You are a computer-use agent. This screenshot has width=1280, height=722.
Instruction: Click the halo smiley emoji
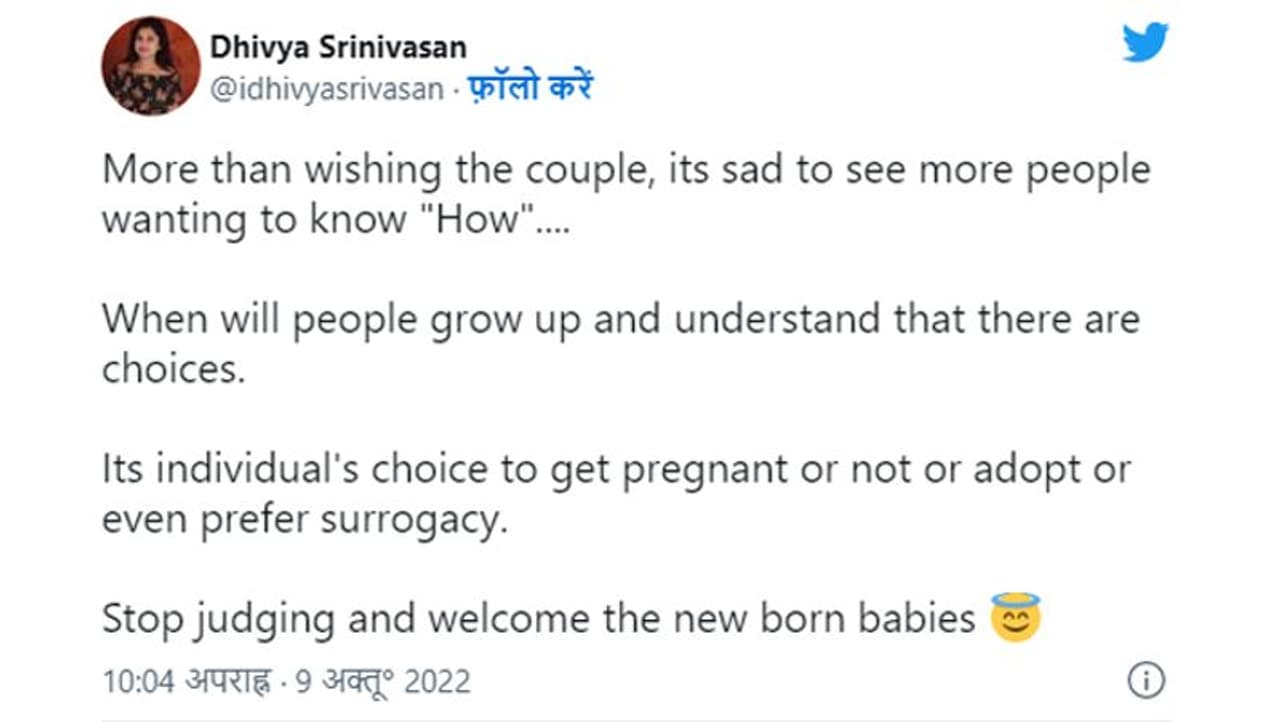coord(1015,617)
